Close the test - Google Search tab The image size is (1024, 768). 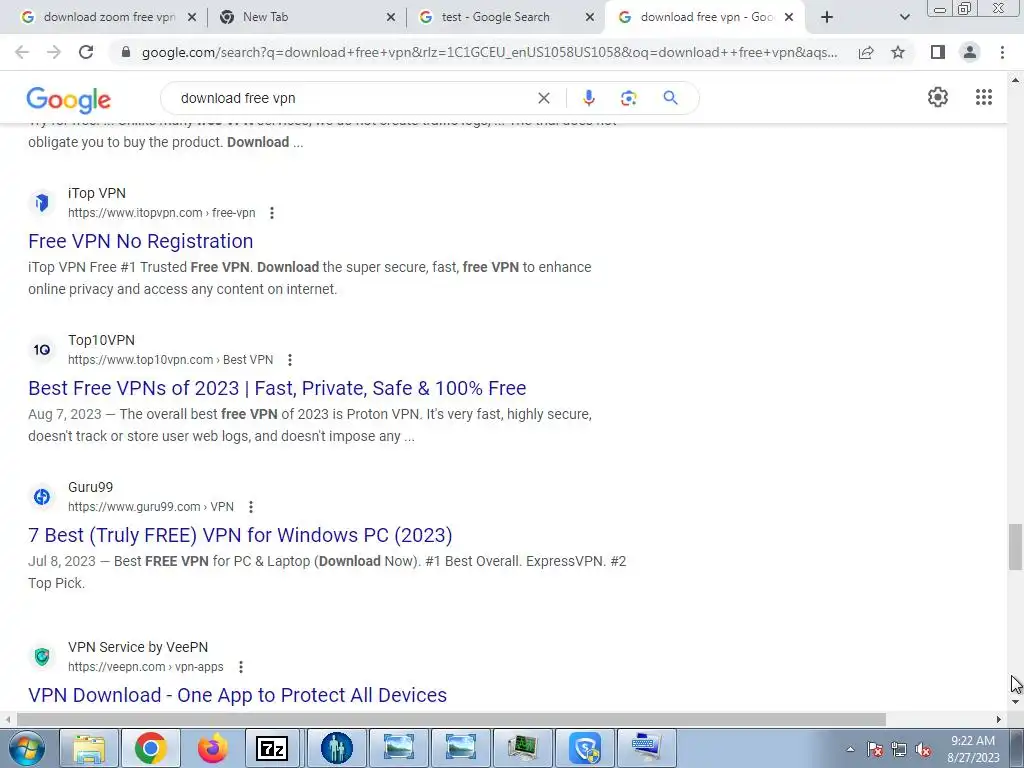(590, 17)
